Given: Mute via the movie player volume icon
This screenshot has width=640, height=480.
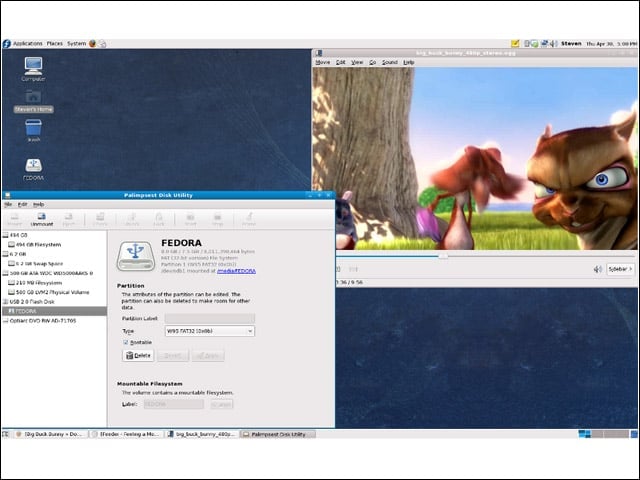Looking at the screenshot, I should (598, 269).
